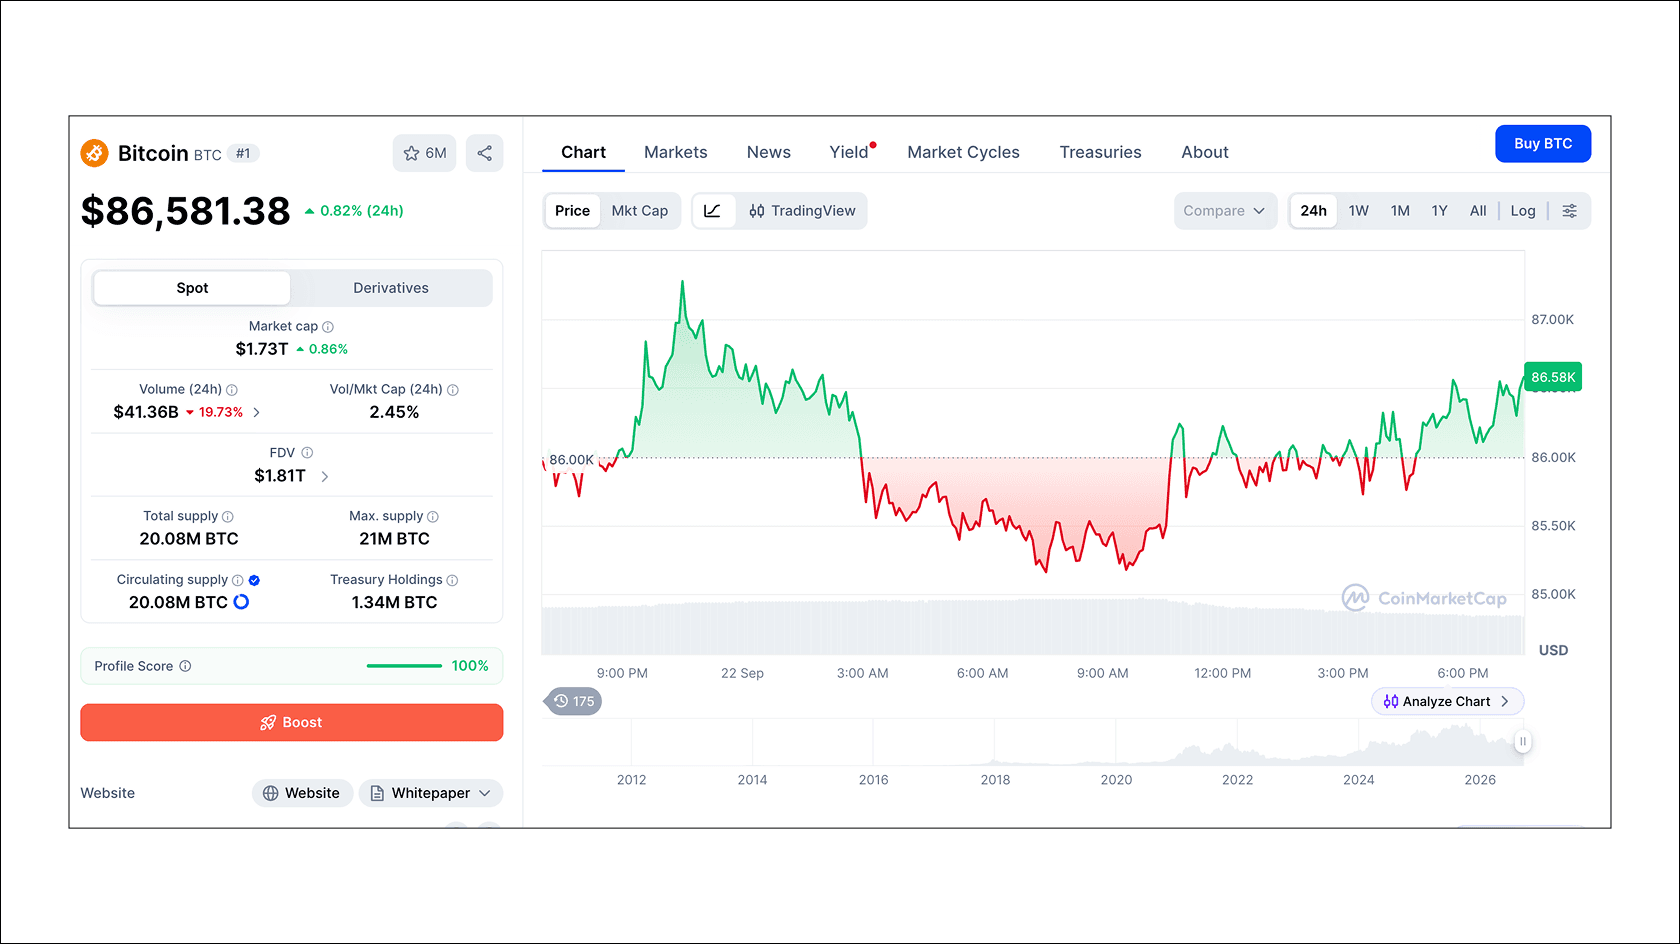Open the Markets tab
Screen dimensions: 1680x944
tap(676, 152)
